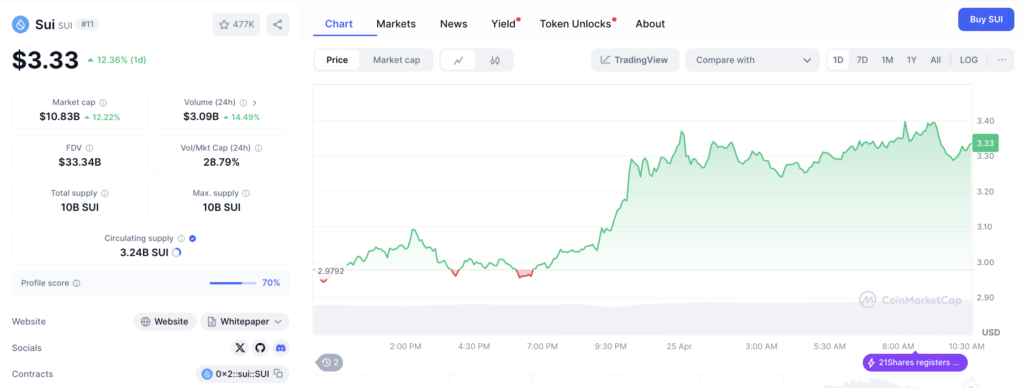Open the GitHub social link
The height and width of the screenshot is (388, 1024).
tap(261, 348)
